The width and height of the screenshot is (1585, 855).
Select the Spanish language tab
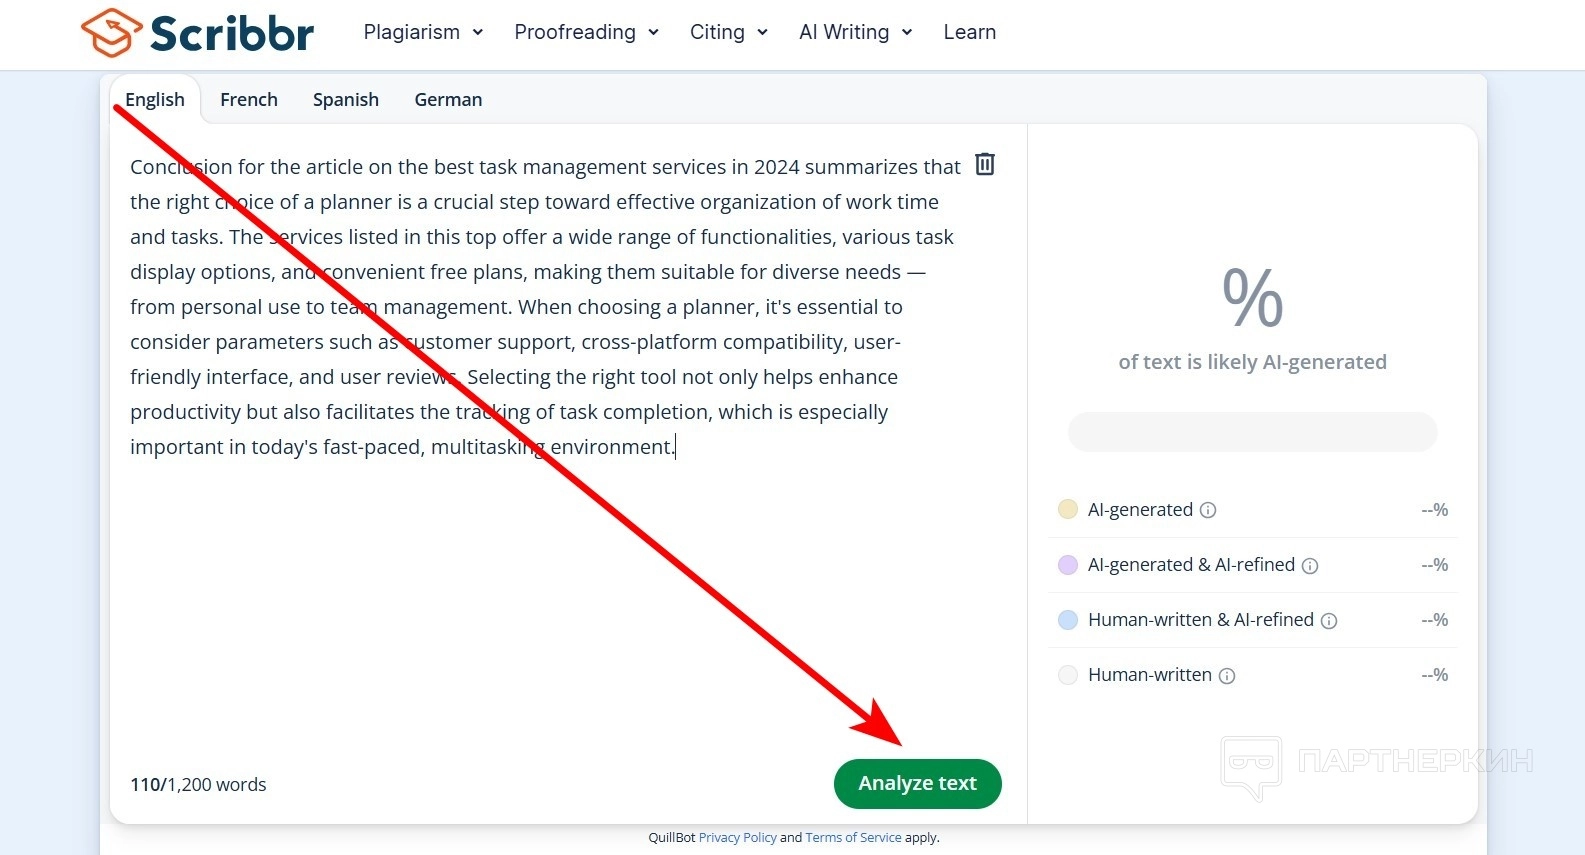[x=346, y=100]
